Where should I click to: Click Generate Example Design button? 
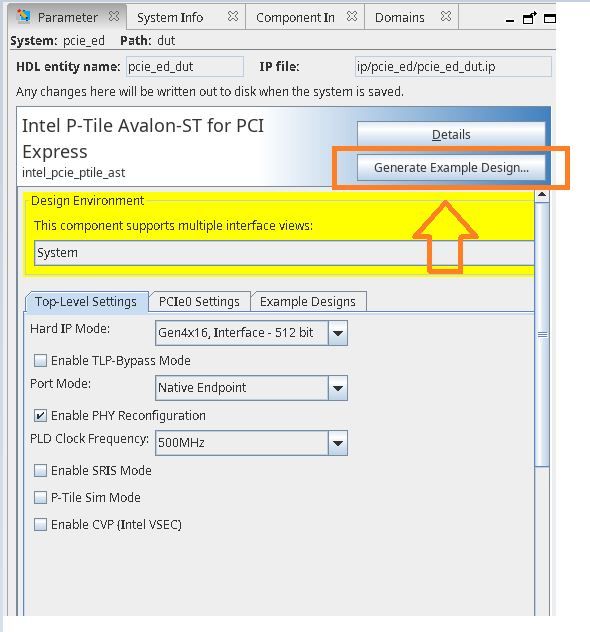pos(451,167)
